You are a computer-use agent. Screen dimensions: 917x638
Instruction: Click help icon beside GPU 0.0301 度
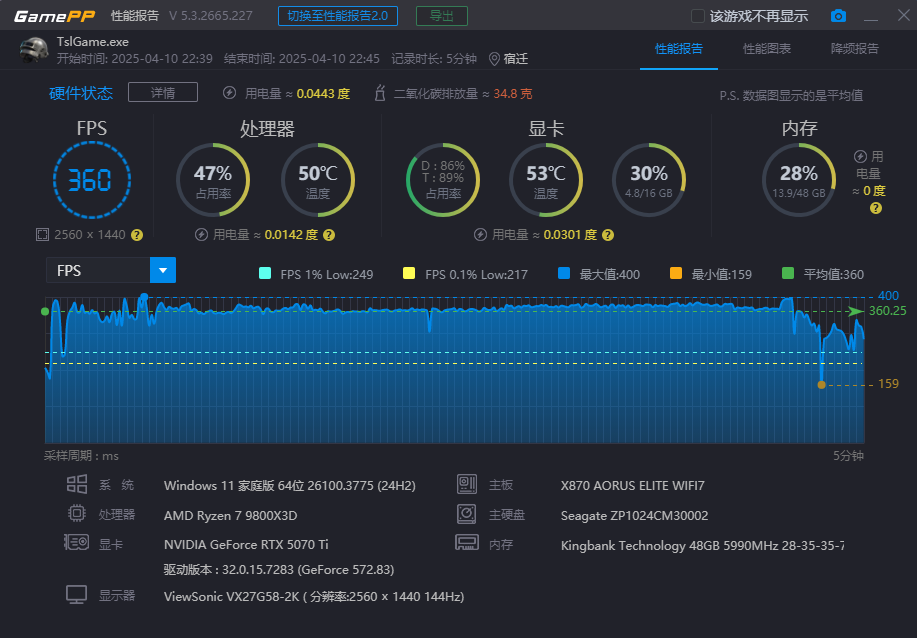click(608, 235)
